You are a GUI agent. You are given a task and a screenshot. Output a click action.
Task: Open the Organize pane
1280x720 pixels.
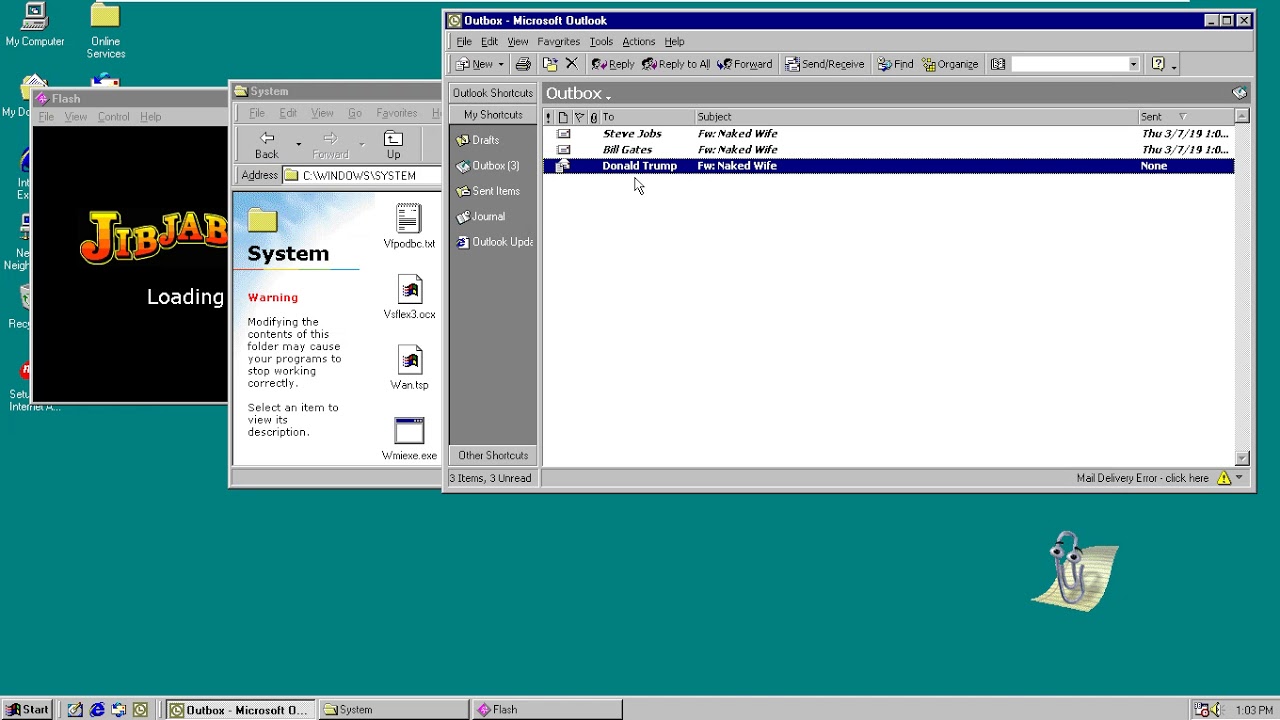[949, 64]
